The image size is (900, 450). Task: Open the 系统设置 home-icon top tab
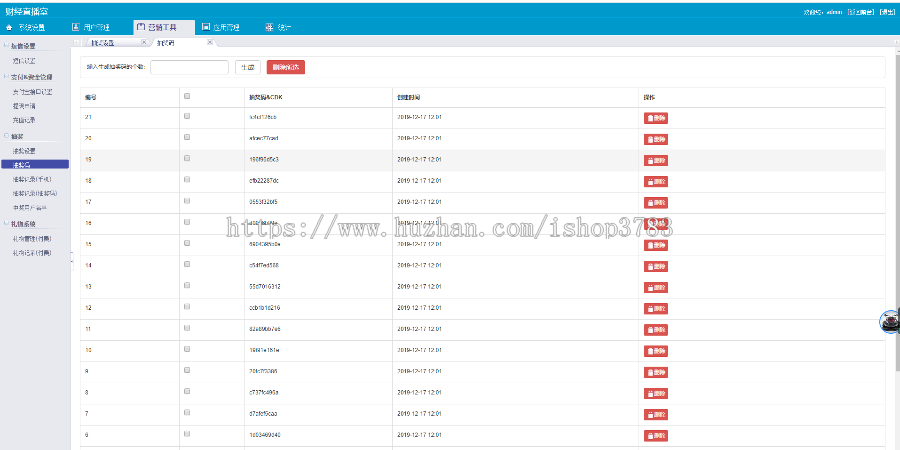pyautogui.click(x=25, y=27)
